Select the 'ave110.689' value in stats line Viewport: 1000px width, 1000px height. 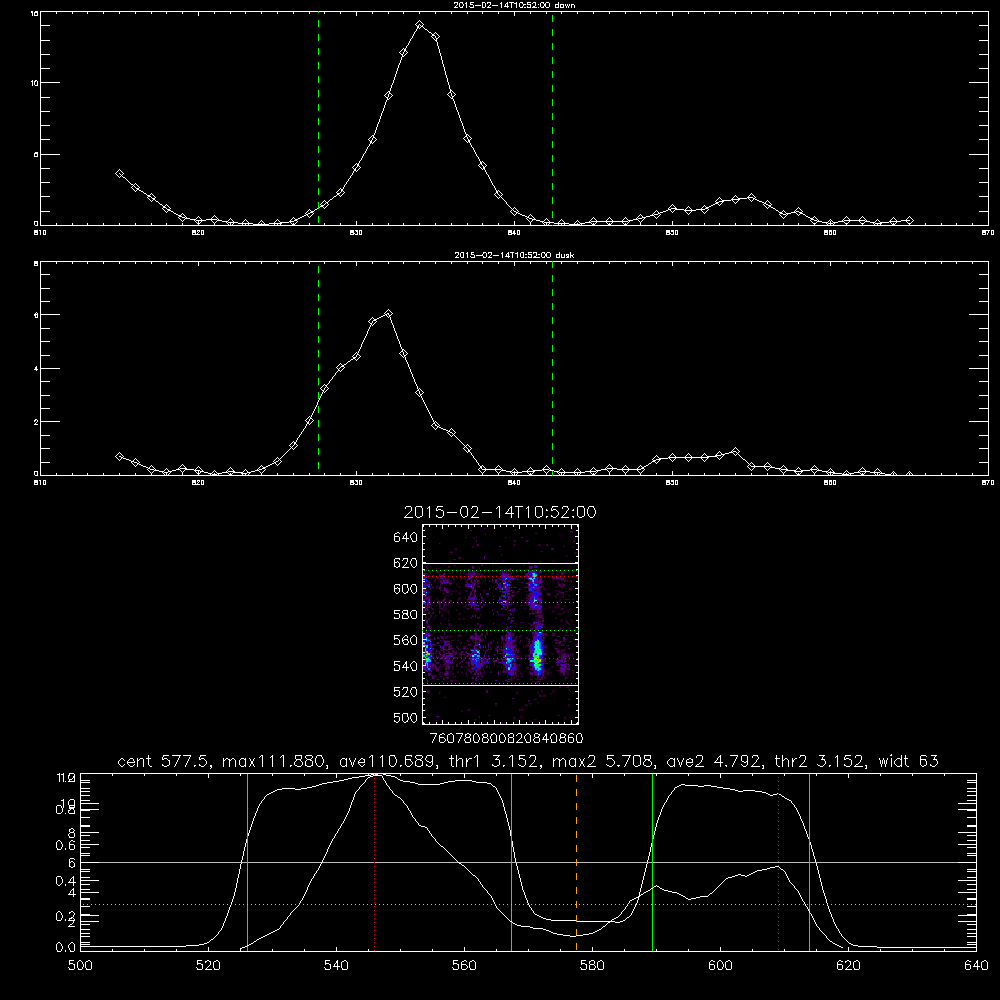(x=386, y=761)
